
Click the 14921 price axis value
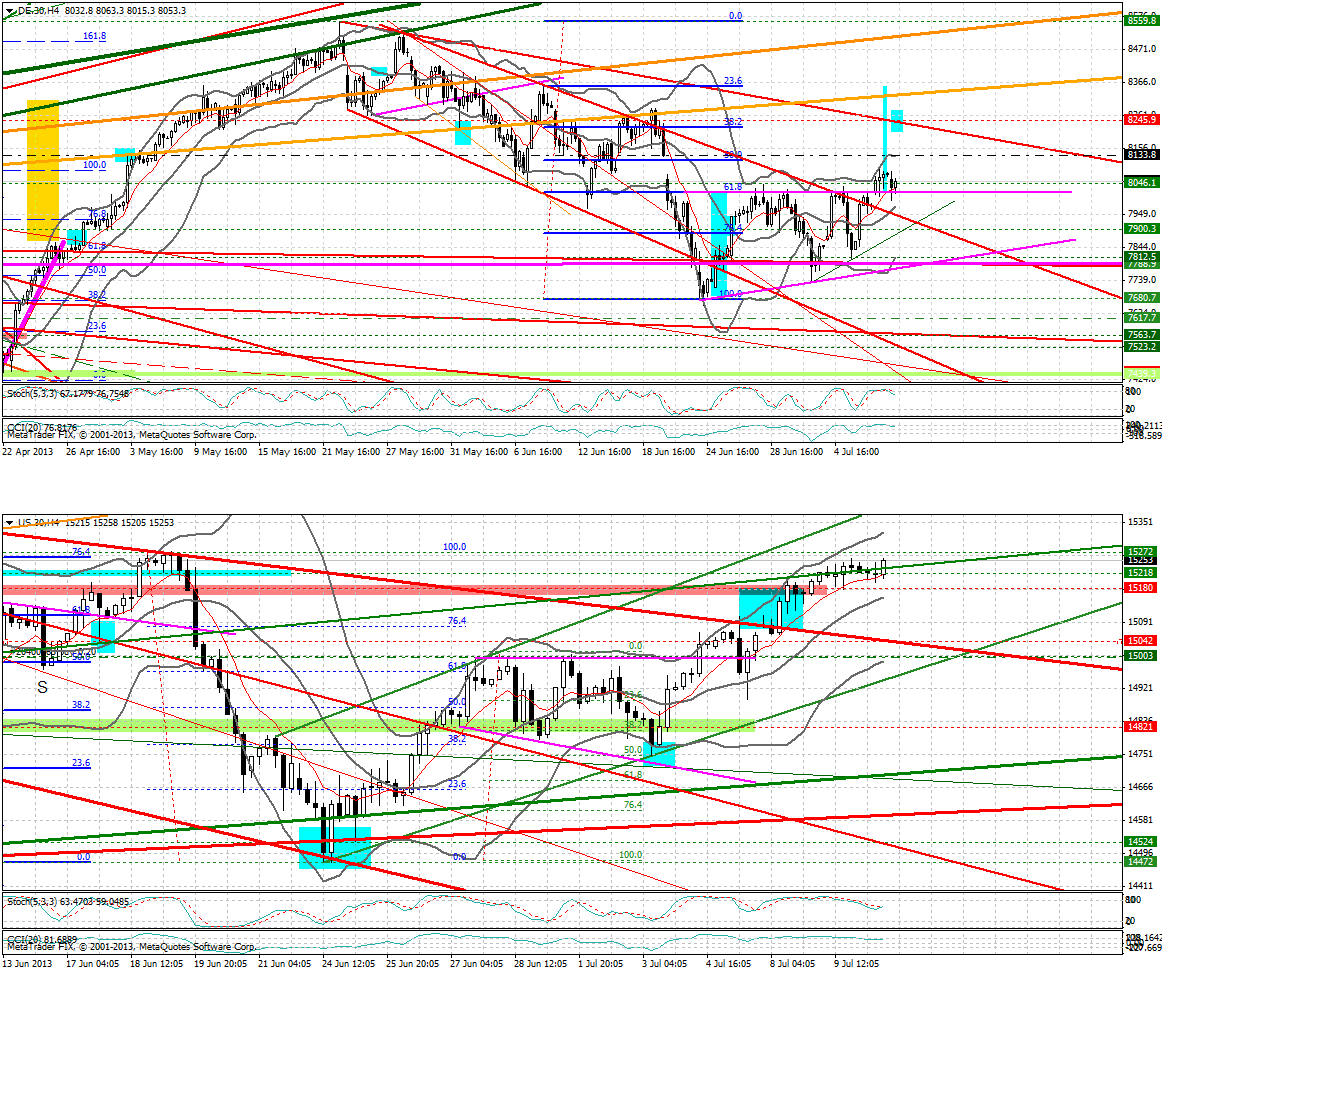1140,687
